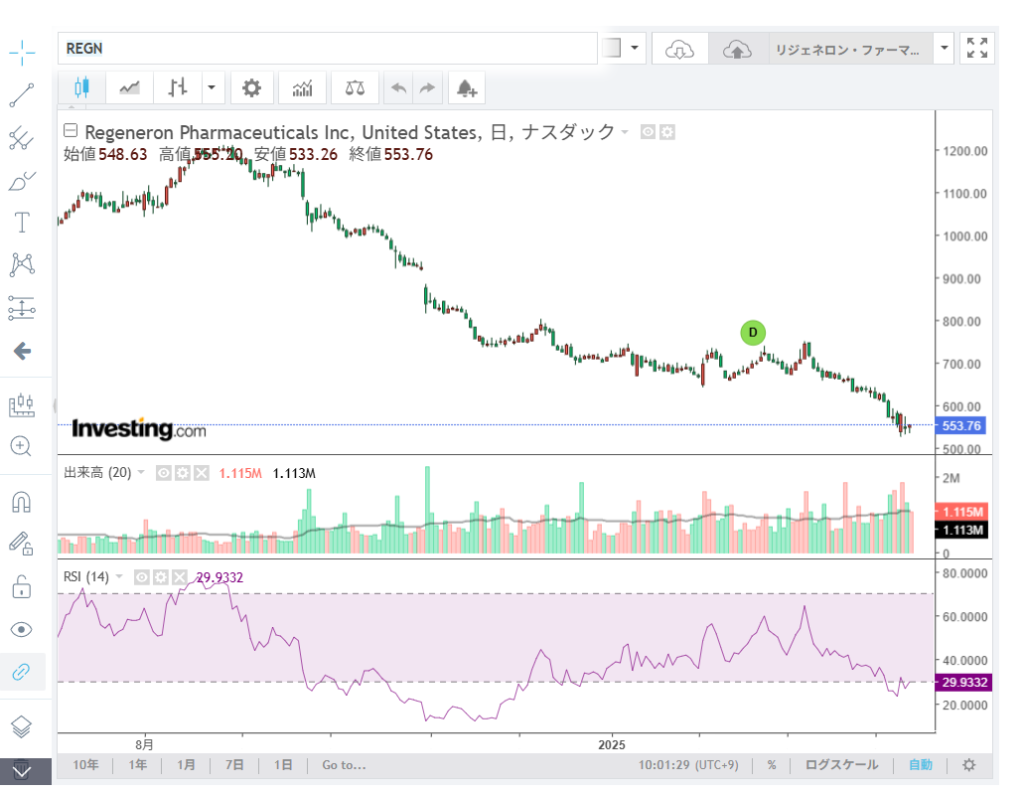Set time range to 1月
1024x792 pixels.
pyautogui.click(x=186, y=765)
